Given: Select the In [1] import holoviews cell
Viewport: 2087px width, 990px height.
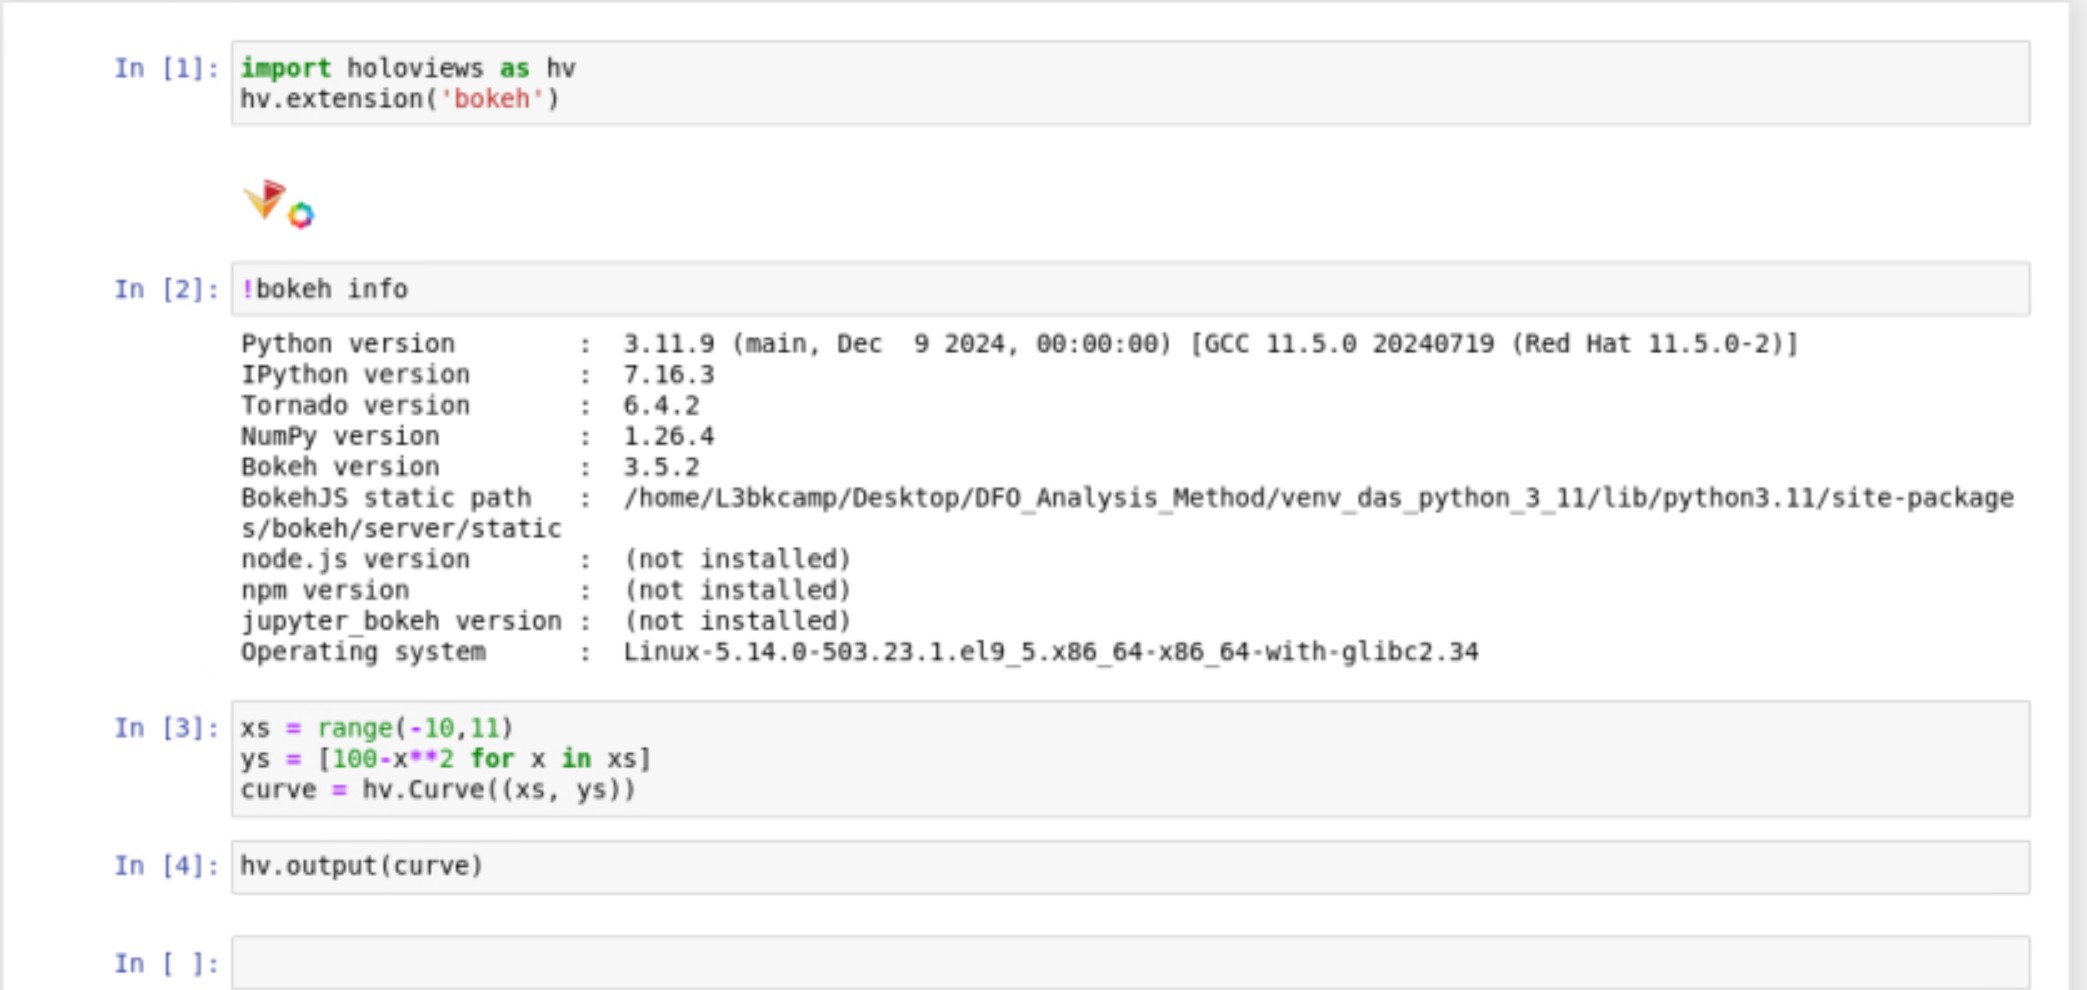Looking at the screenshot, I should 1130,83.
